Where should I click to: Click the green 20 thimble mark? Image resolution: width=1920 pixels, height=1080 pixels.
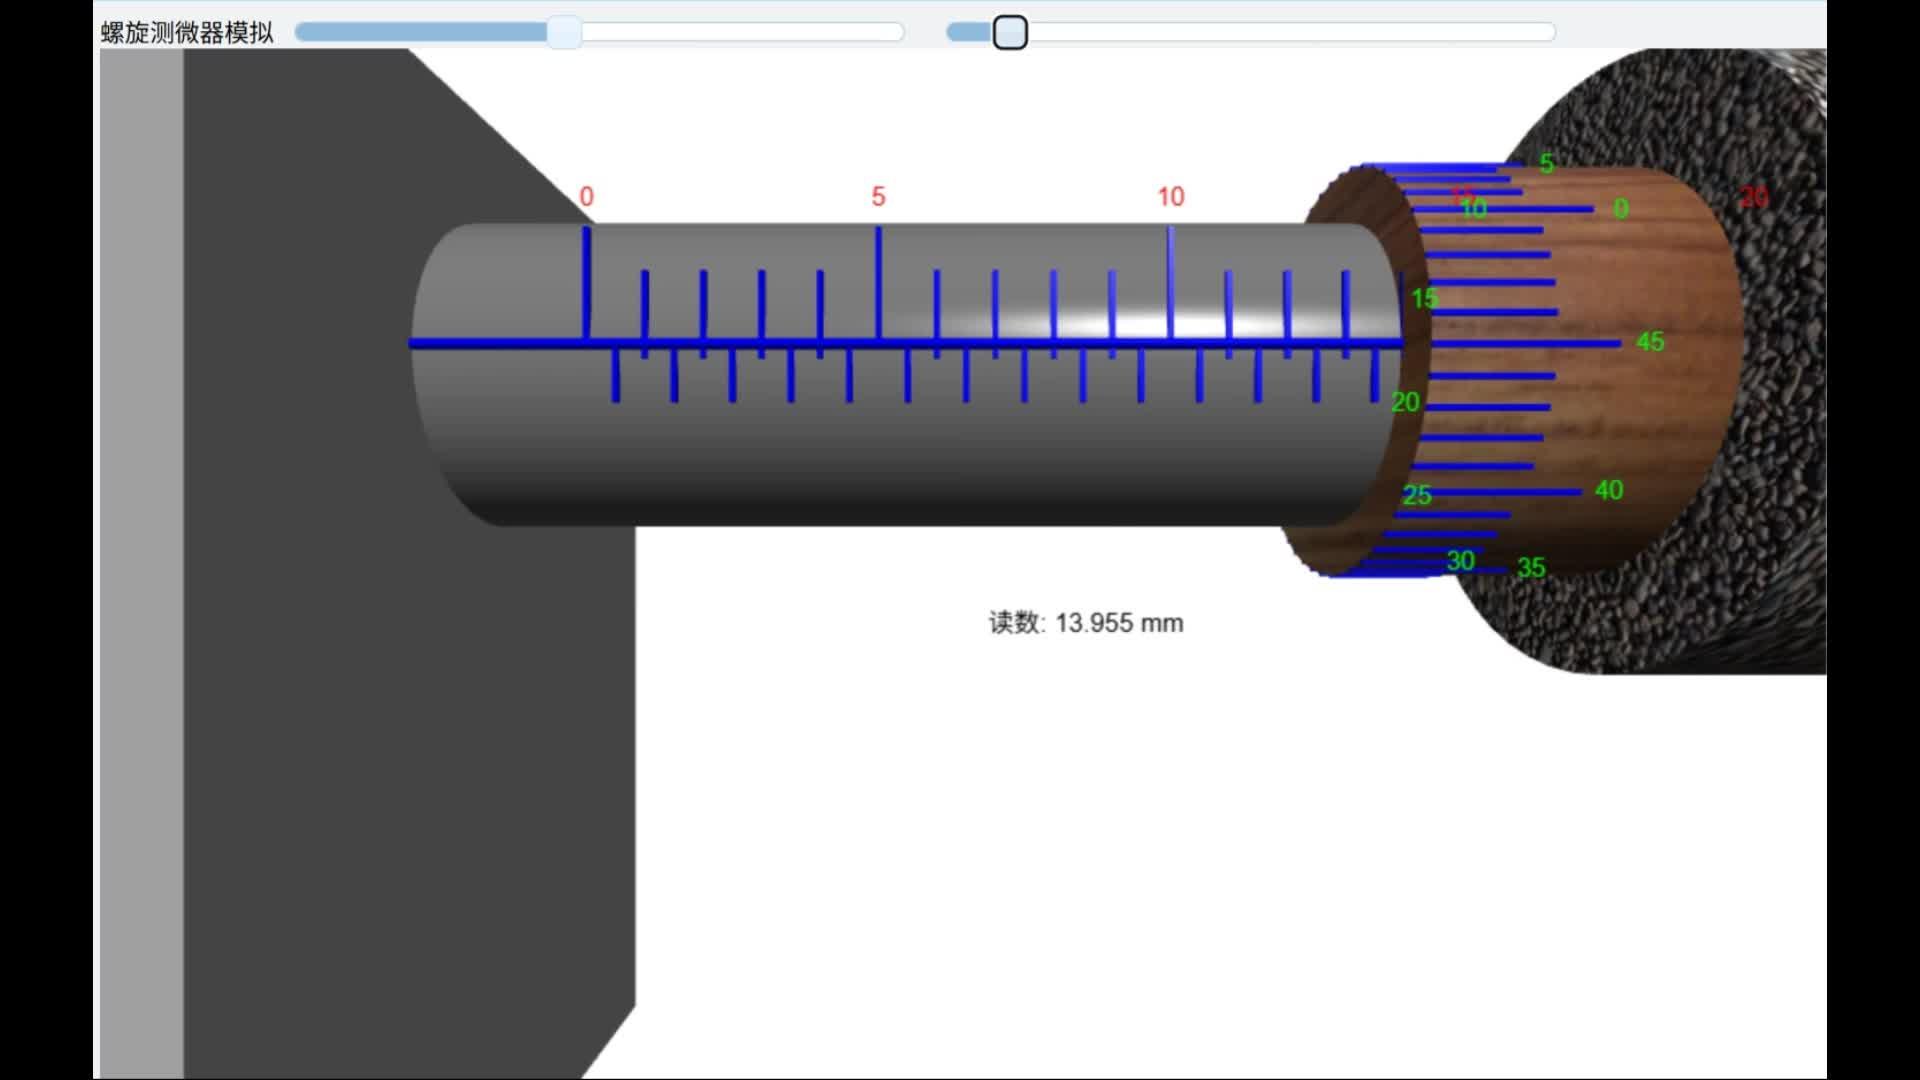pos(1405,402)
